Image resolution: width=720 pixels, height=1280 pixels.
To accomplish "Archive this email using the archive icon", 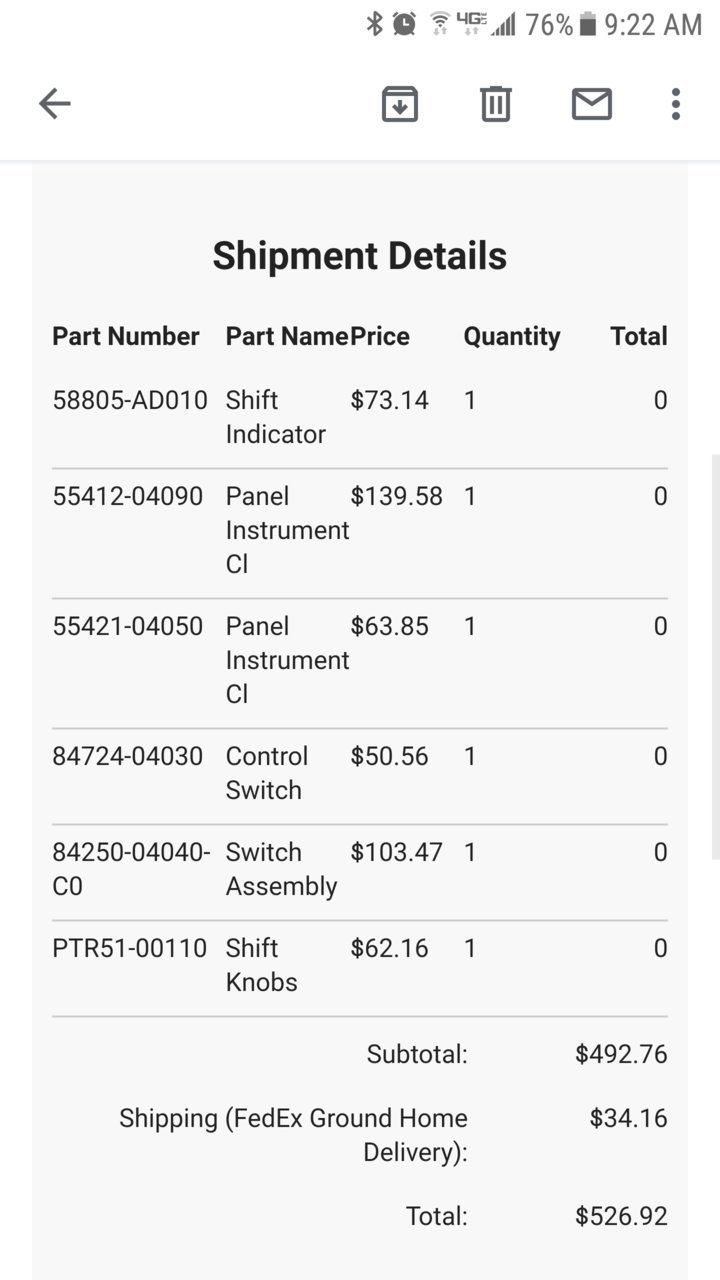I will coord(400,104).
